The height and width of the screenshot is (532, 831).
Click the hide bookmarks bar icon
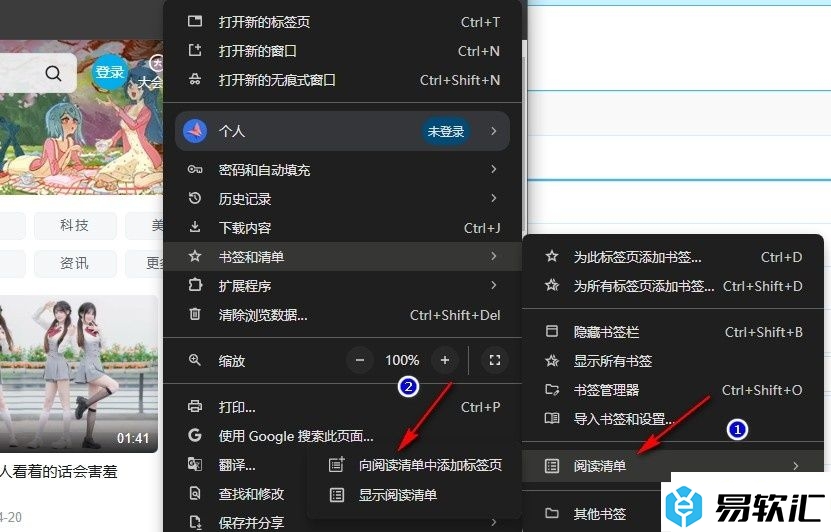552,331
